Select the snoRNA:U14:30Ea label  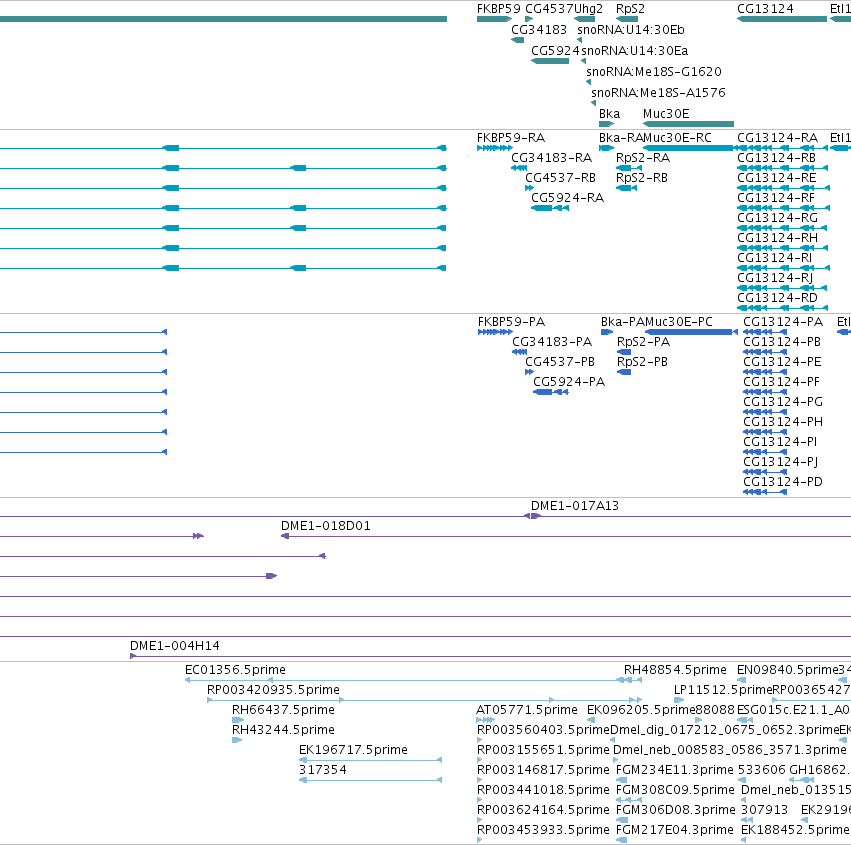pyautogui.click(x=634, y=50)
